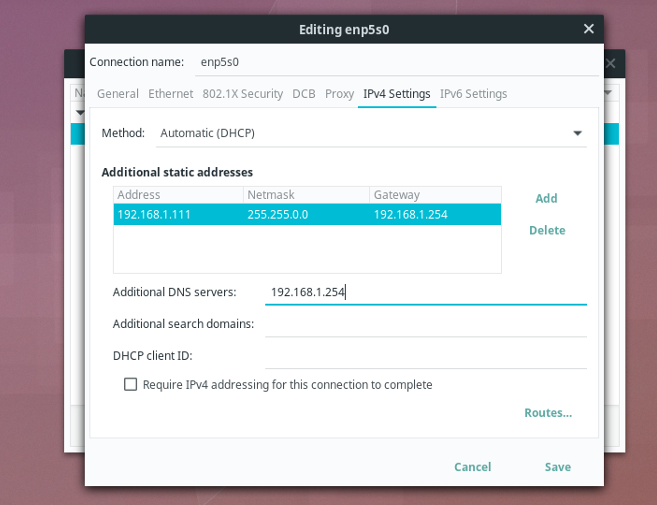
Task: Close the Editing enp5s0 dialog
Action: coord(588,29)
